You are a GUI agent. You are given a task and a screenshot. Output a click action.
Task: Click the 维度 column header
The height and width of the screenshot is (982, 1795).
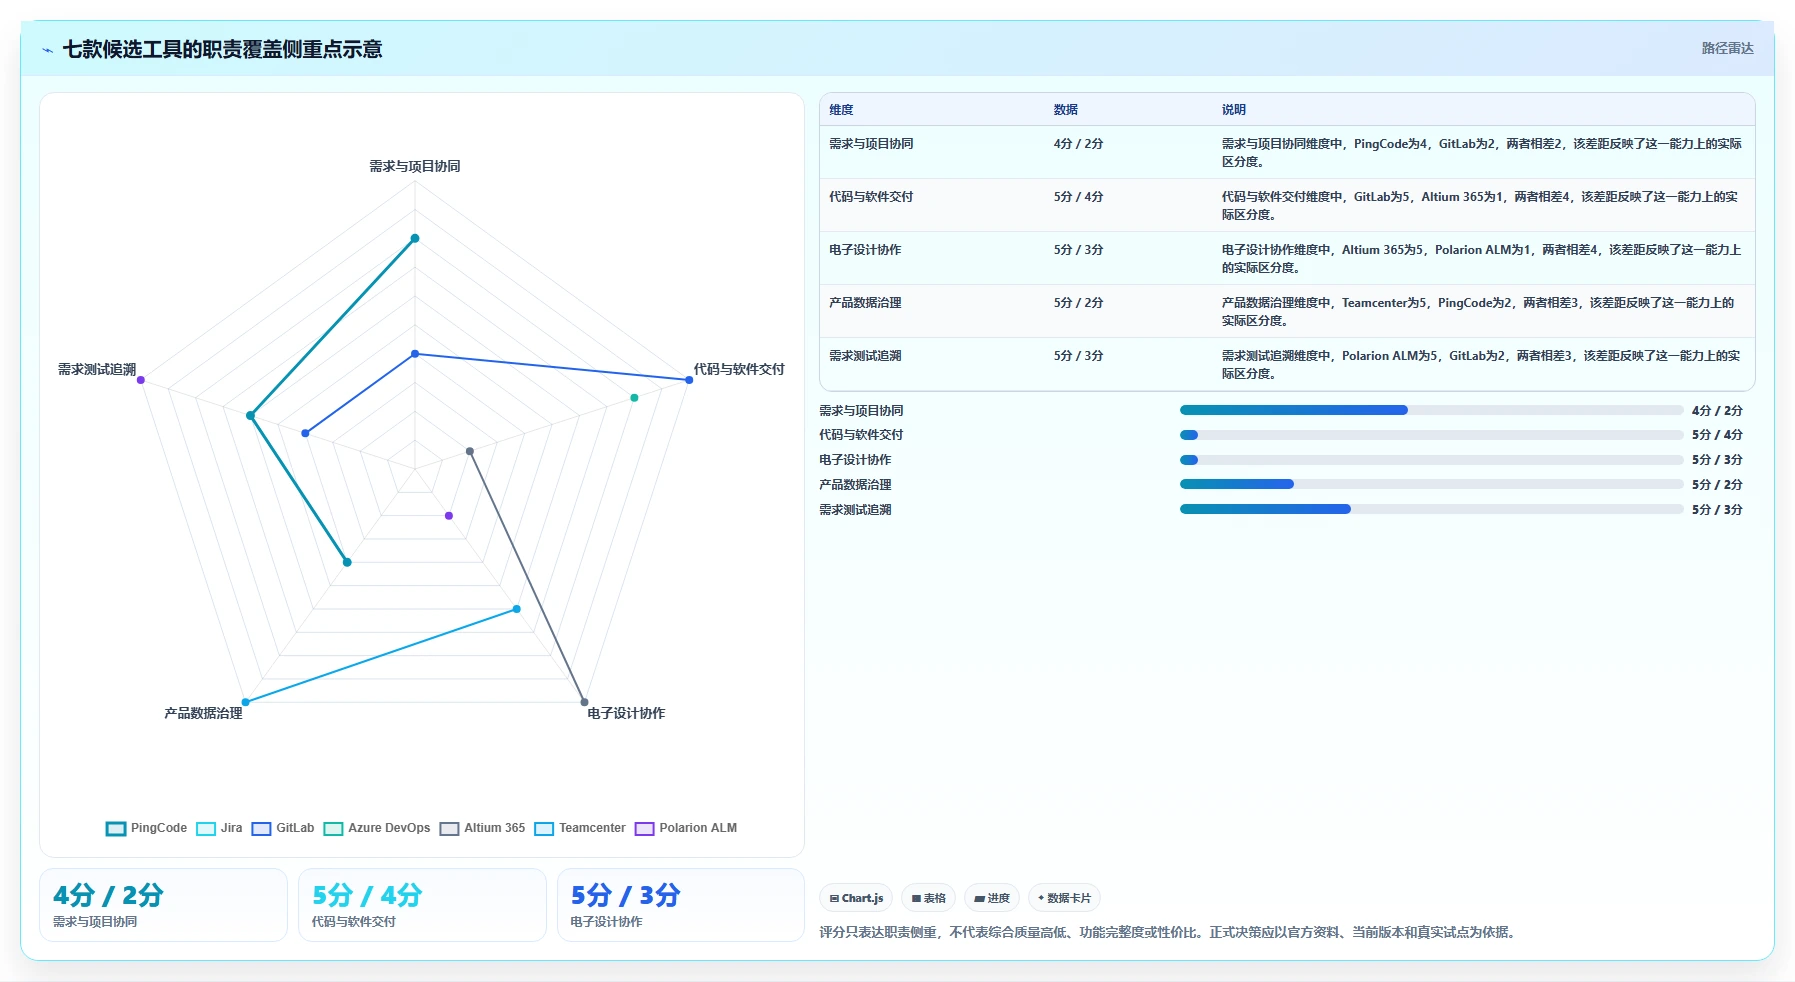point(841,110)
